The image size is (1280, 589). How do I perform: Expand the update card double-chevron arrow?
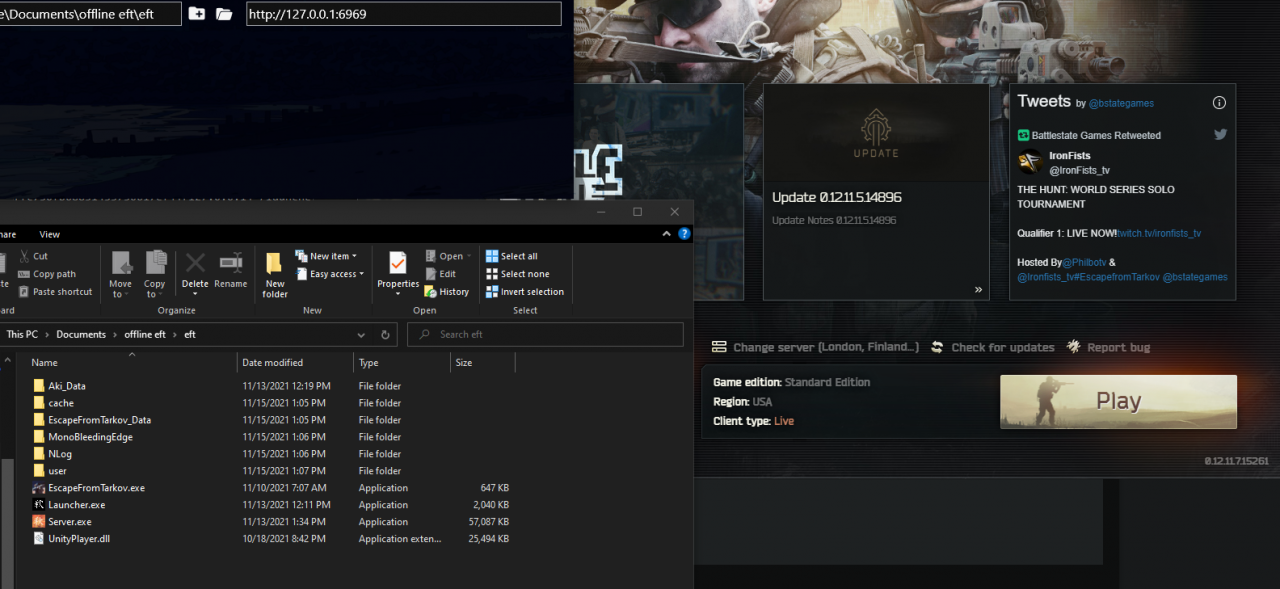tap(979, 290)
